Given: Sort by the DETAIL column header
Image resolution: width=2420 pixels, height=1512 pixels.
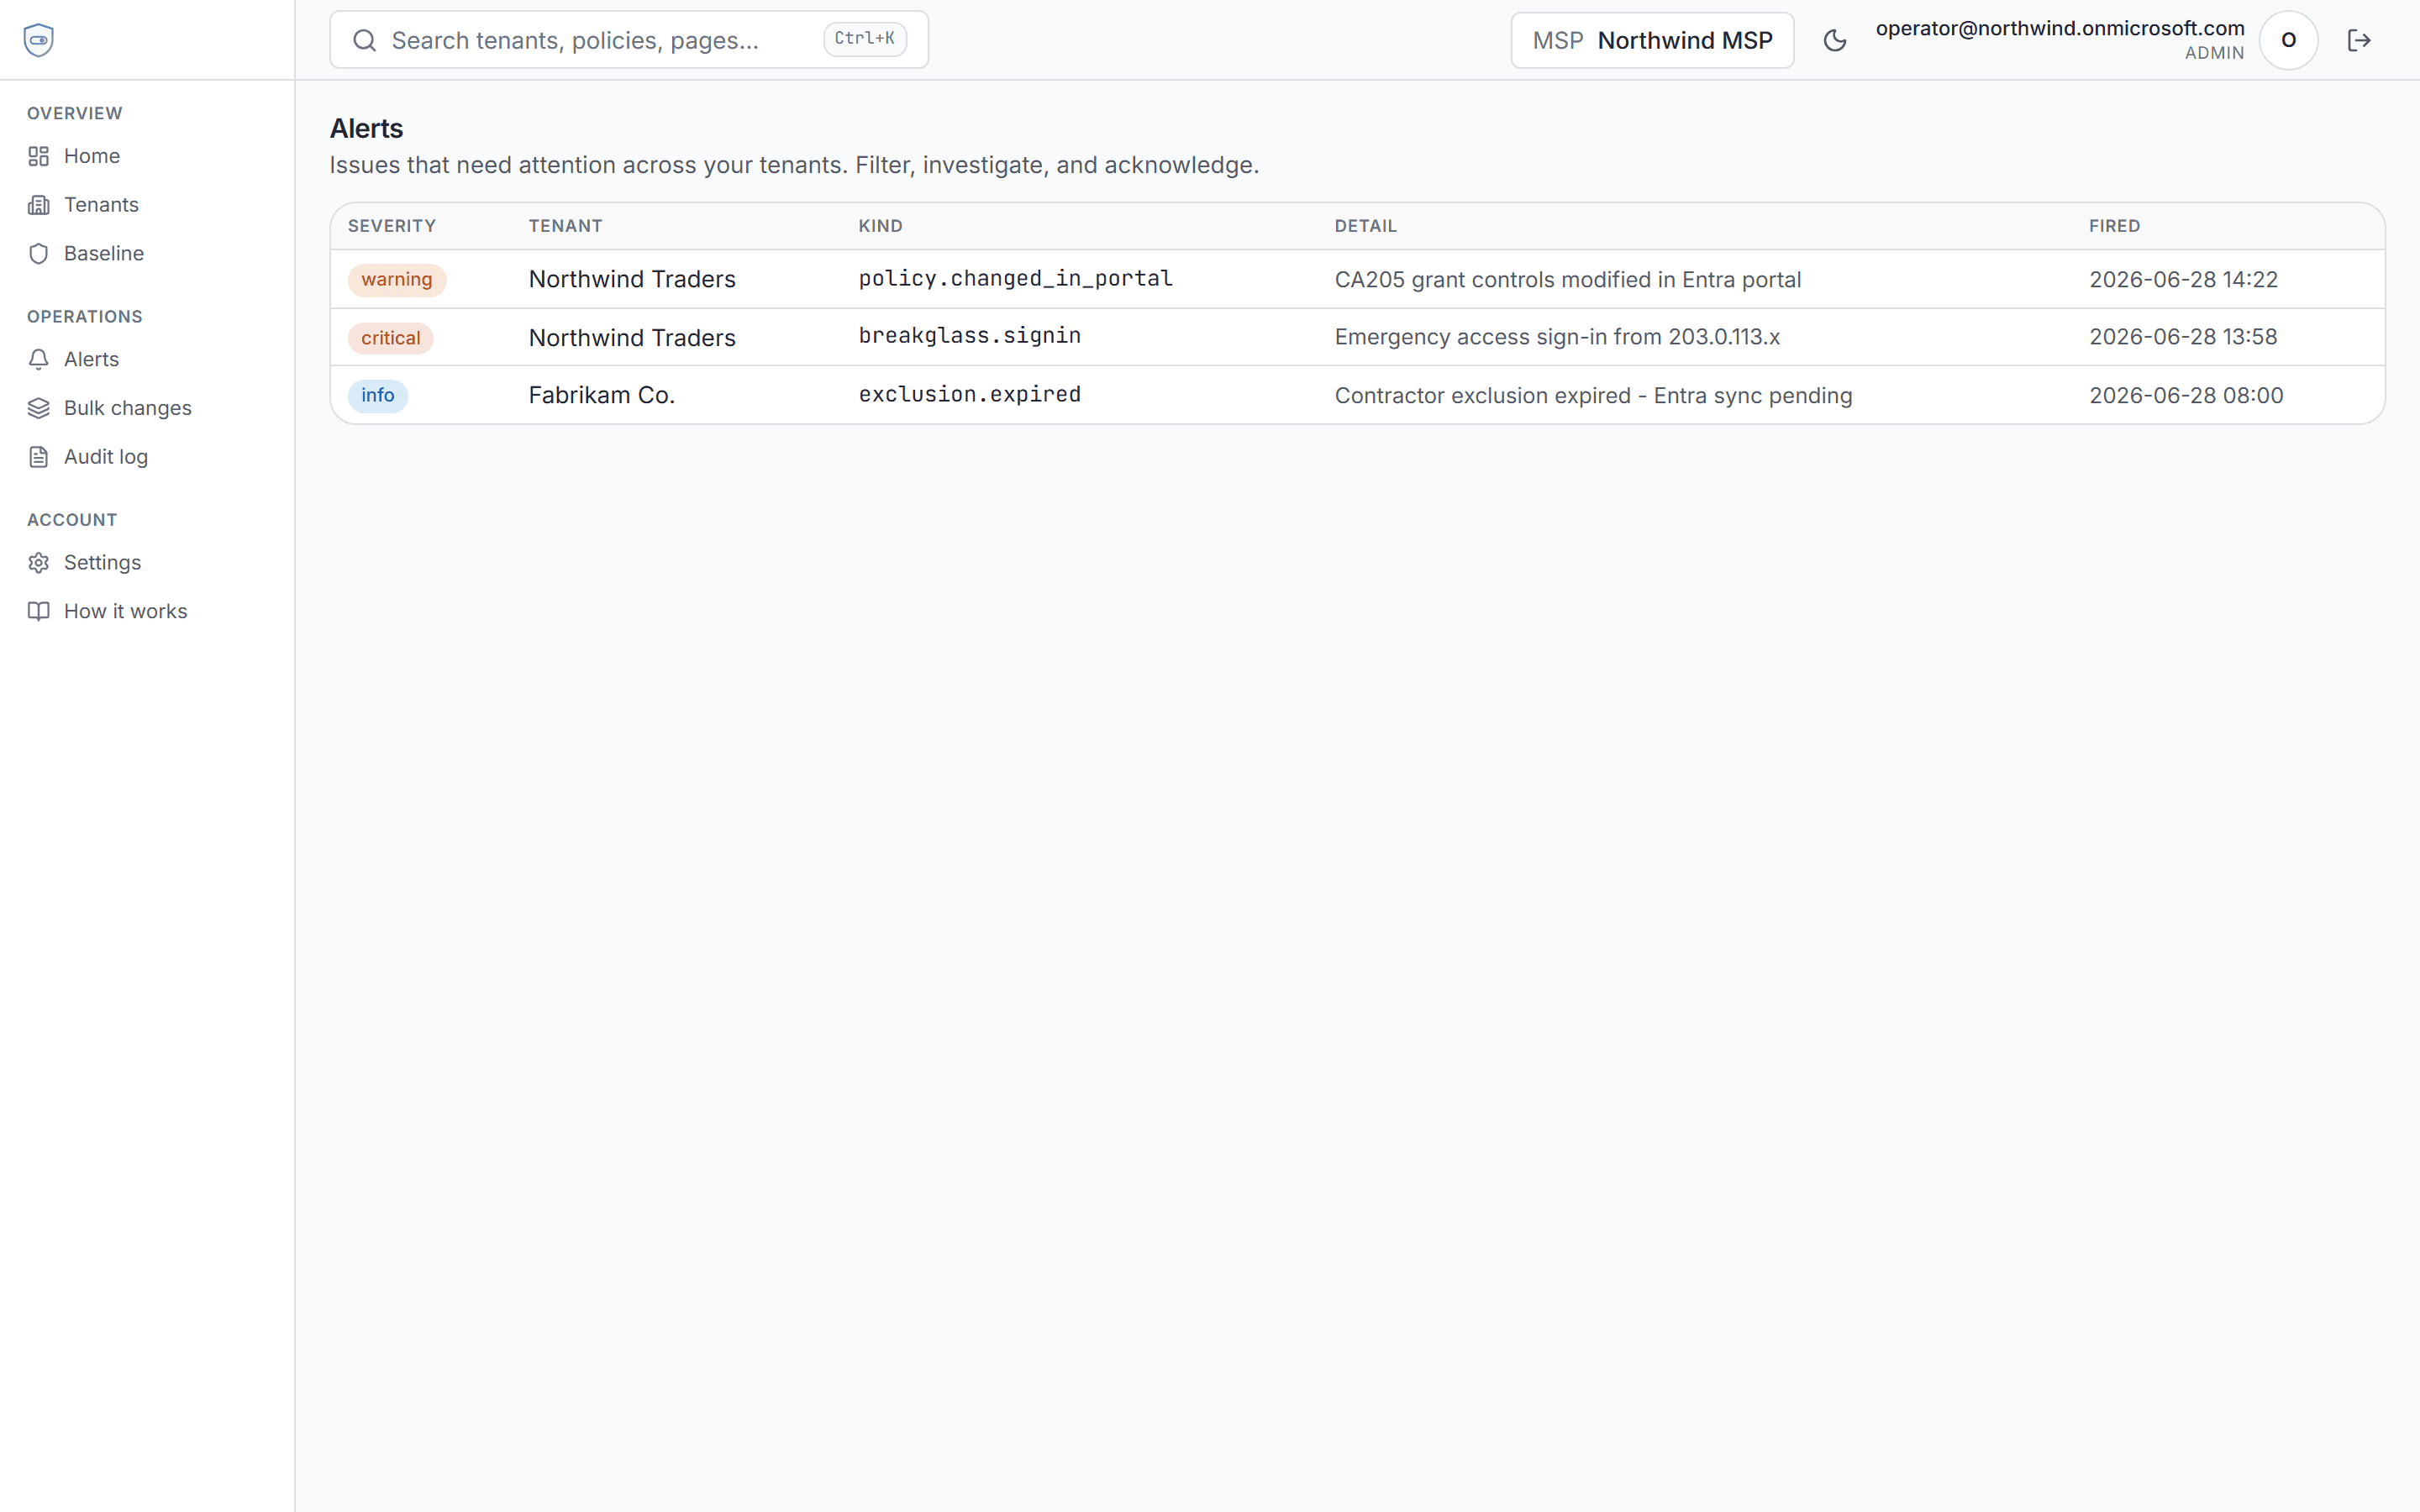Looking at the screenshot, I should (1365, 226).
